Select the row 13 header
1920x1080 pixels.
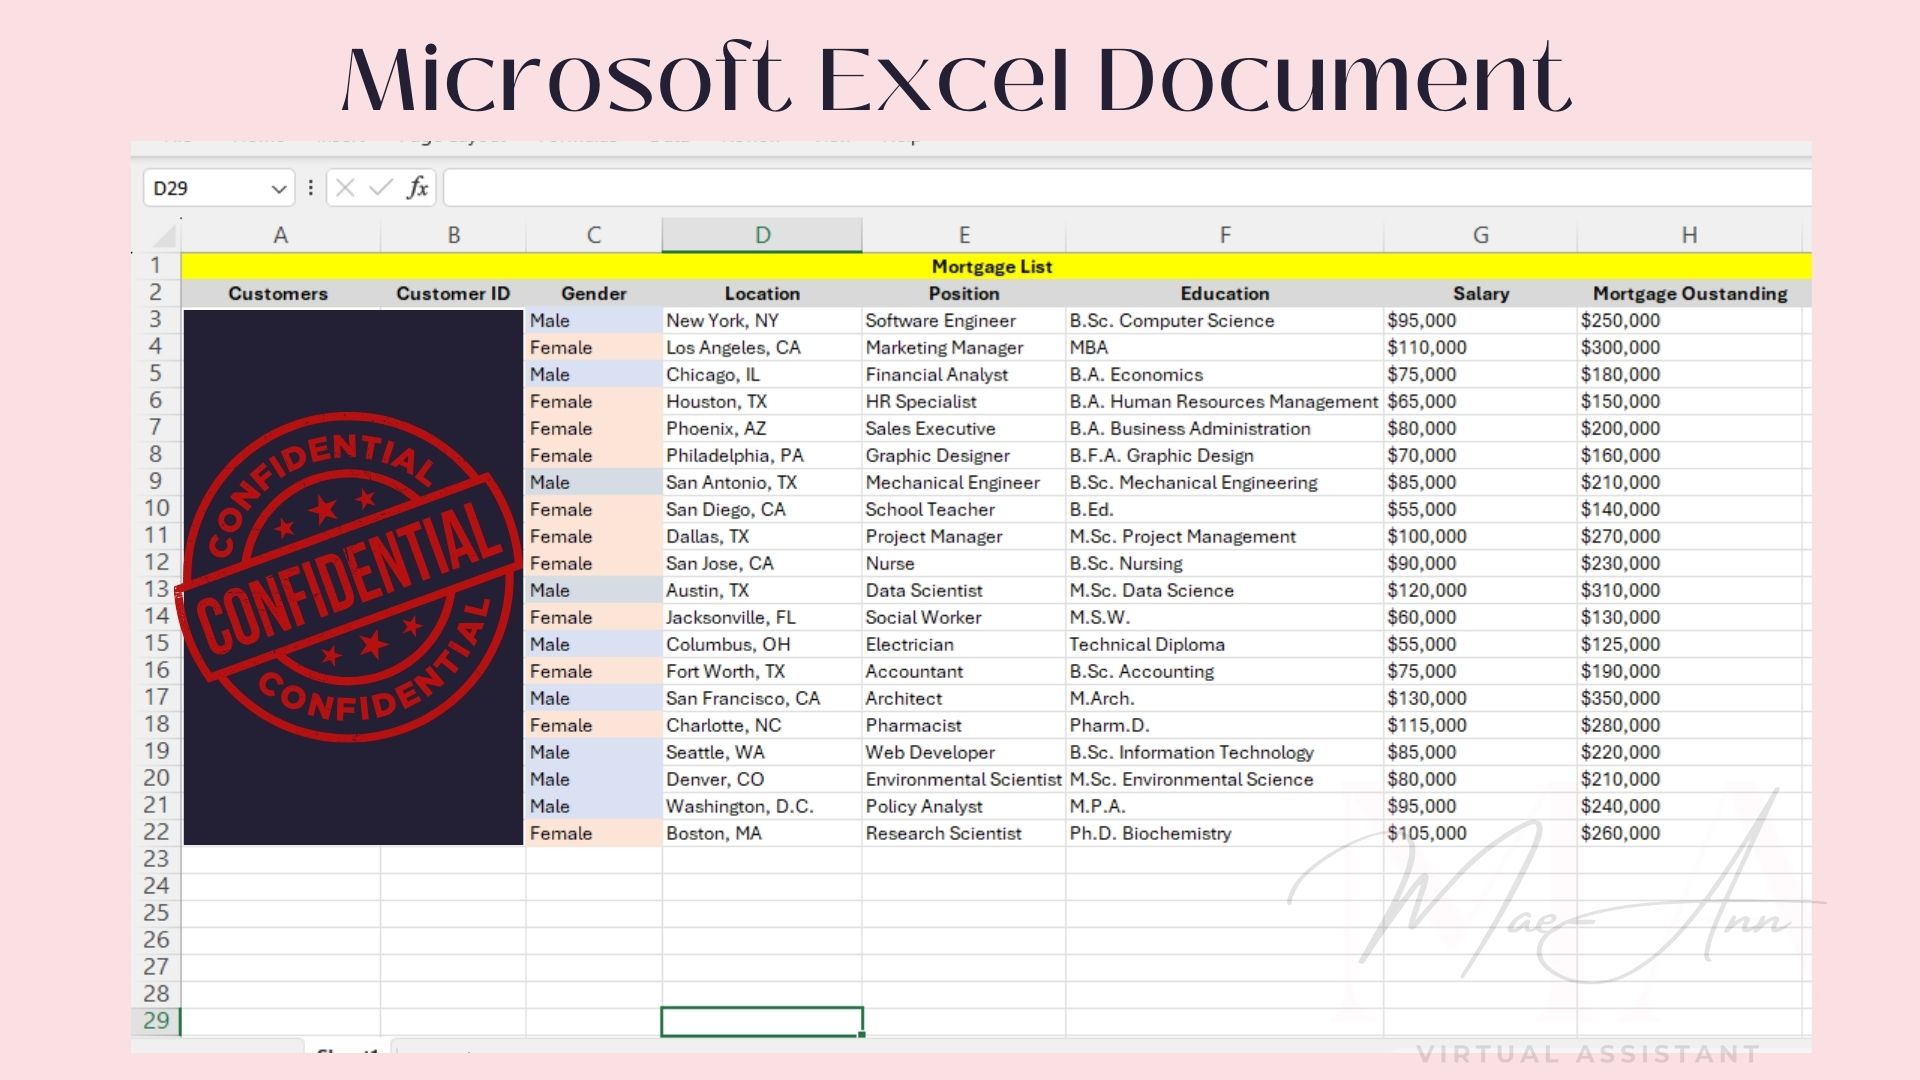156,589
